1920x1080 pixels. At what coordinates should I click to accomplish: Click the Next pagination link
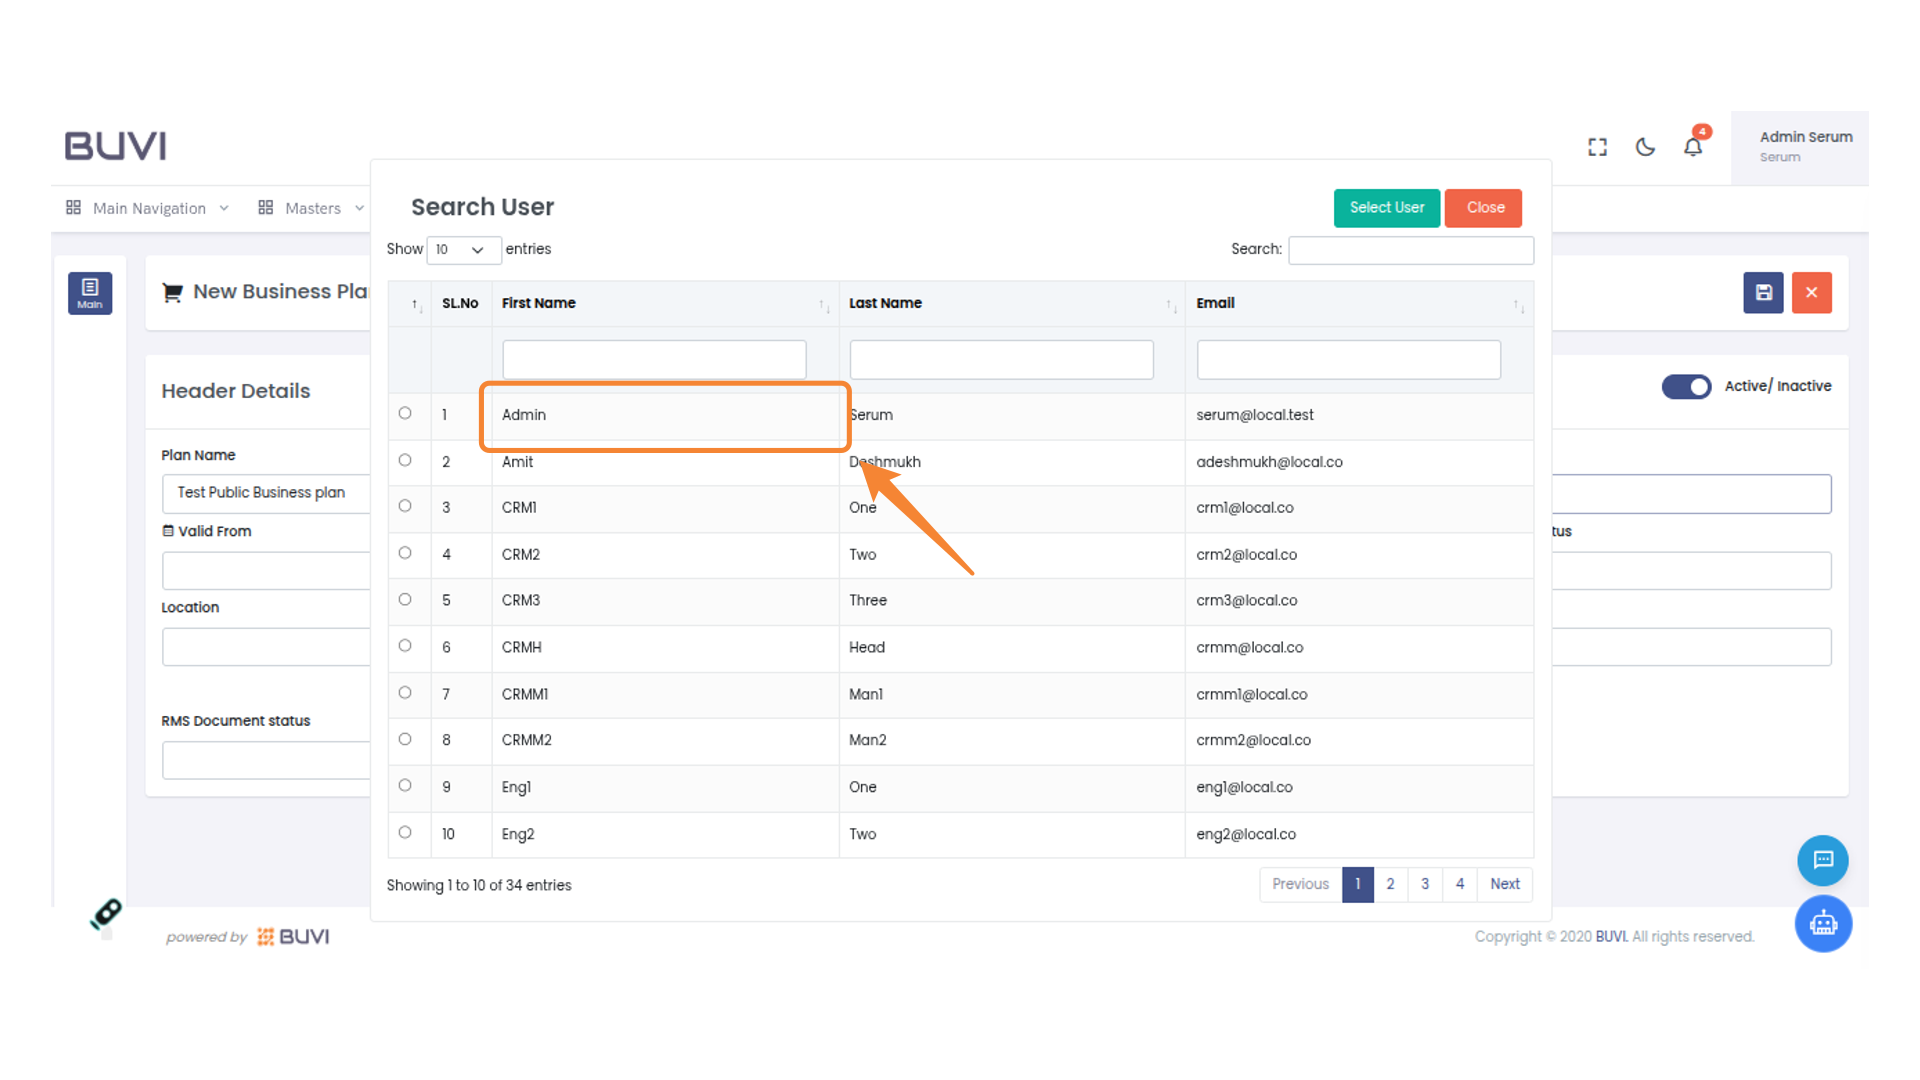coord(1504,884)
